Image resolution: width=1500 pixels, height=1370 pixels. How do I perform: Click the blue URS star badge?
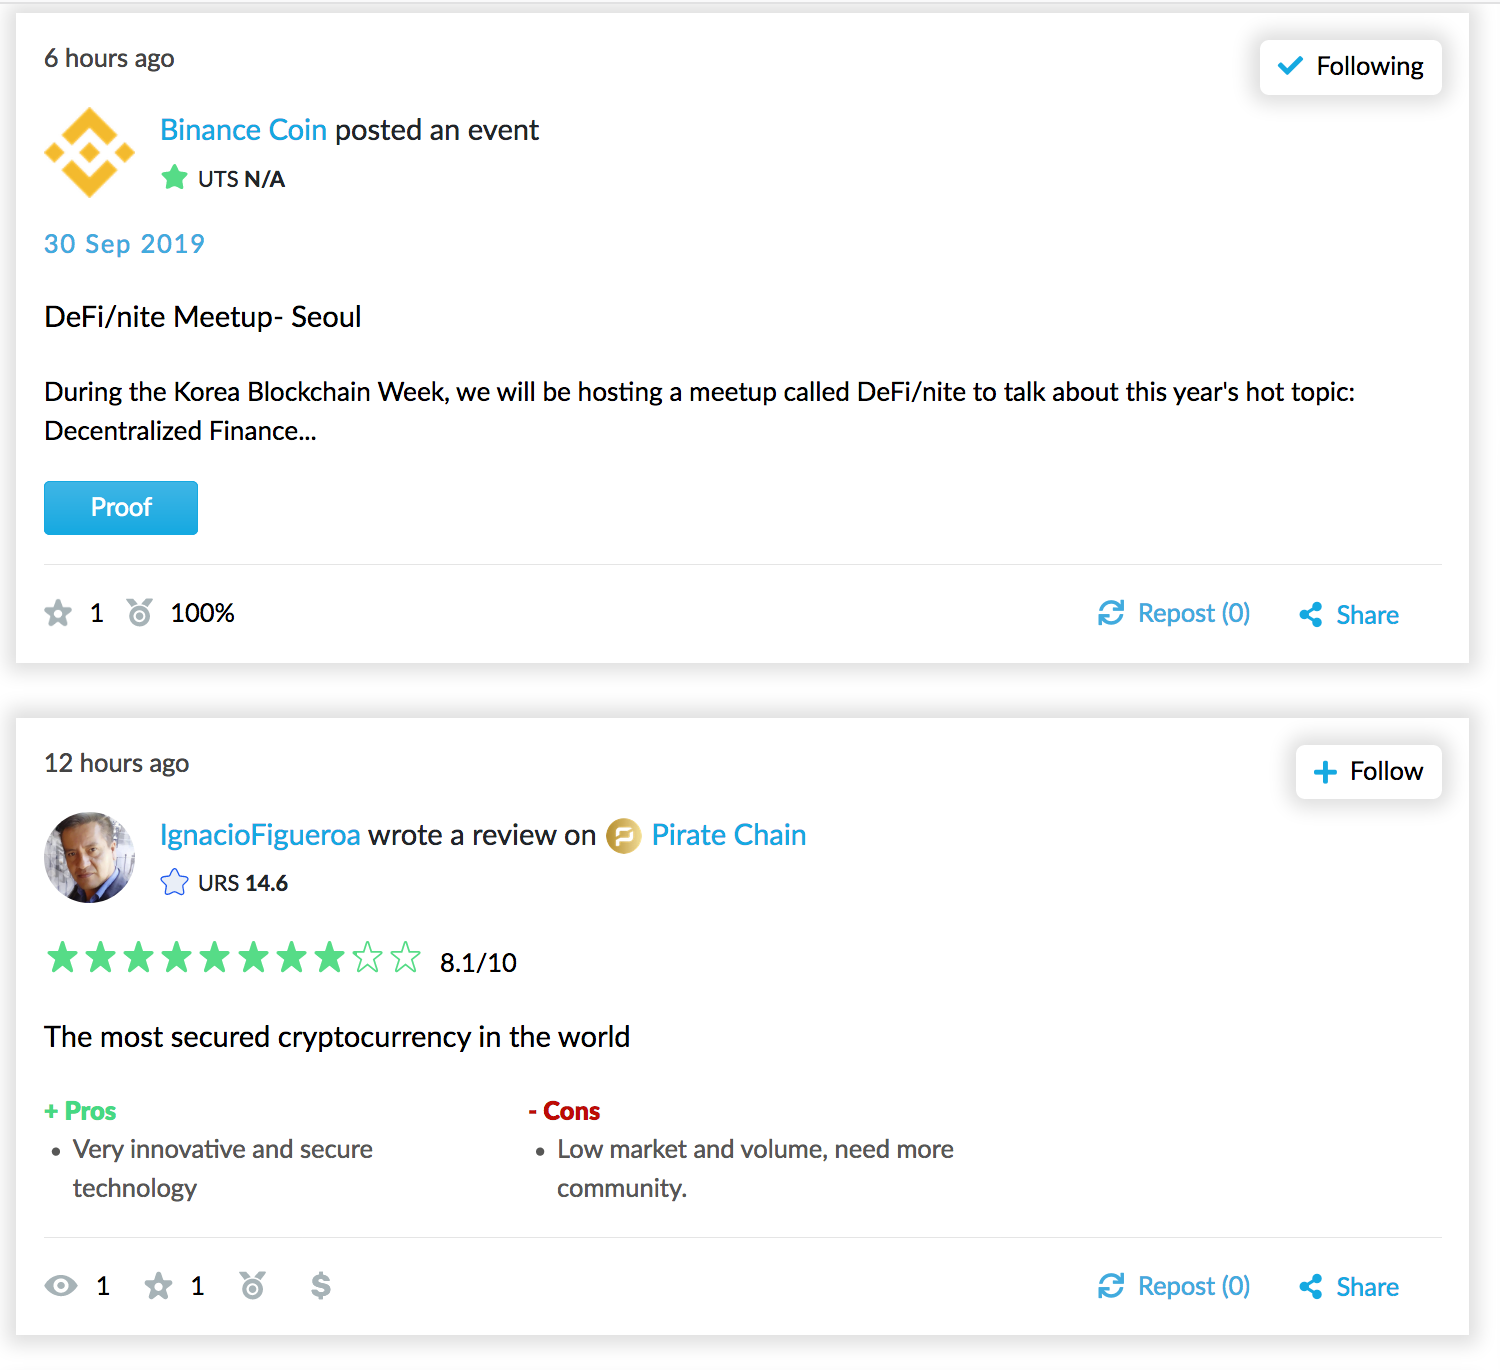(x=174, y=882)
